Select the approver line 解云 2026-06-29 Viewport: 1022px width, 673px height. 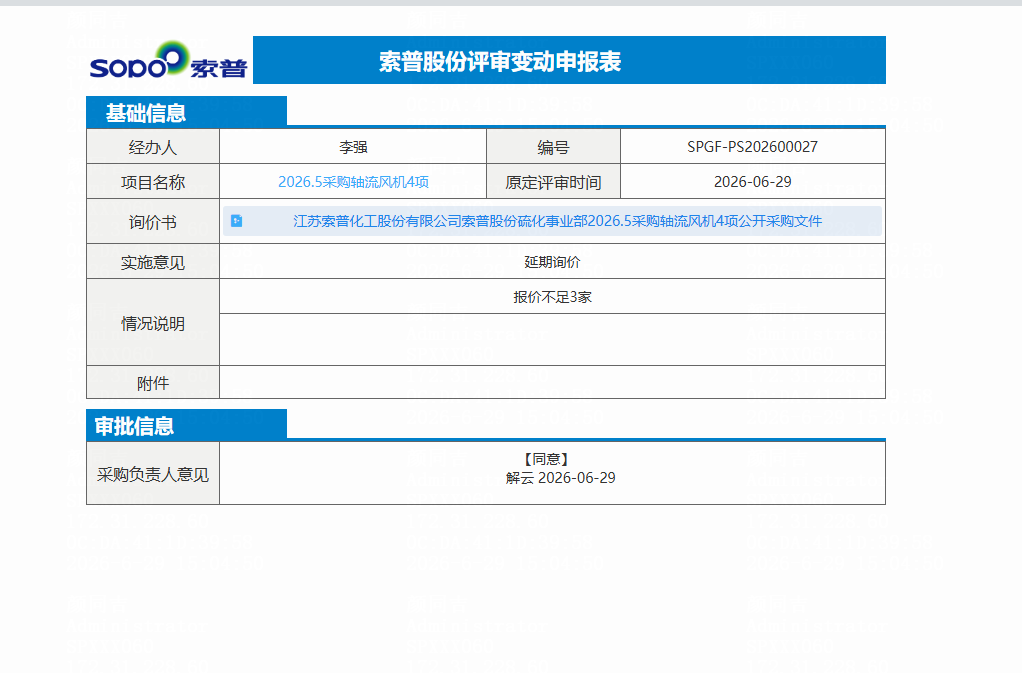click(x=560, y=478)
